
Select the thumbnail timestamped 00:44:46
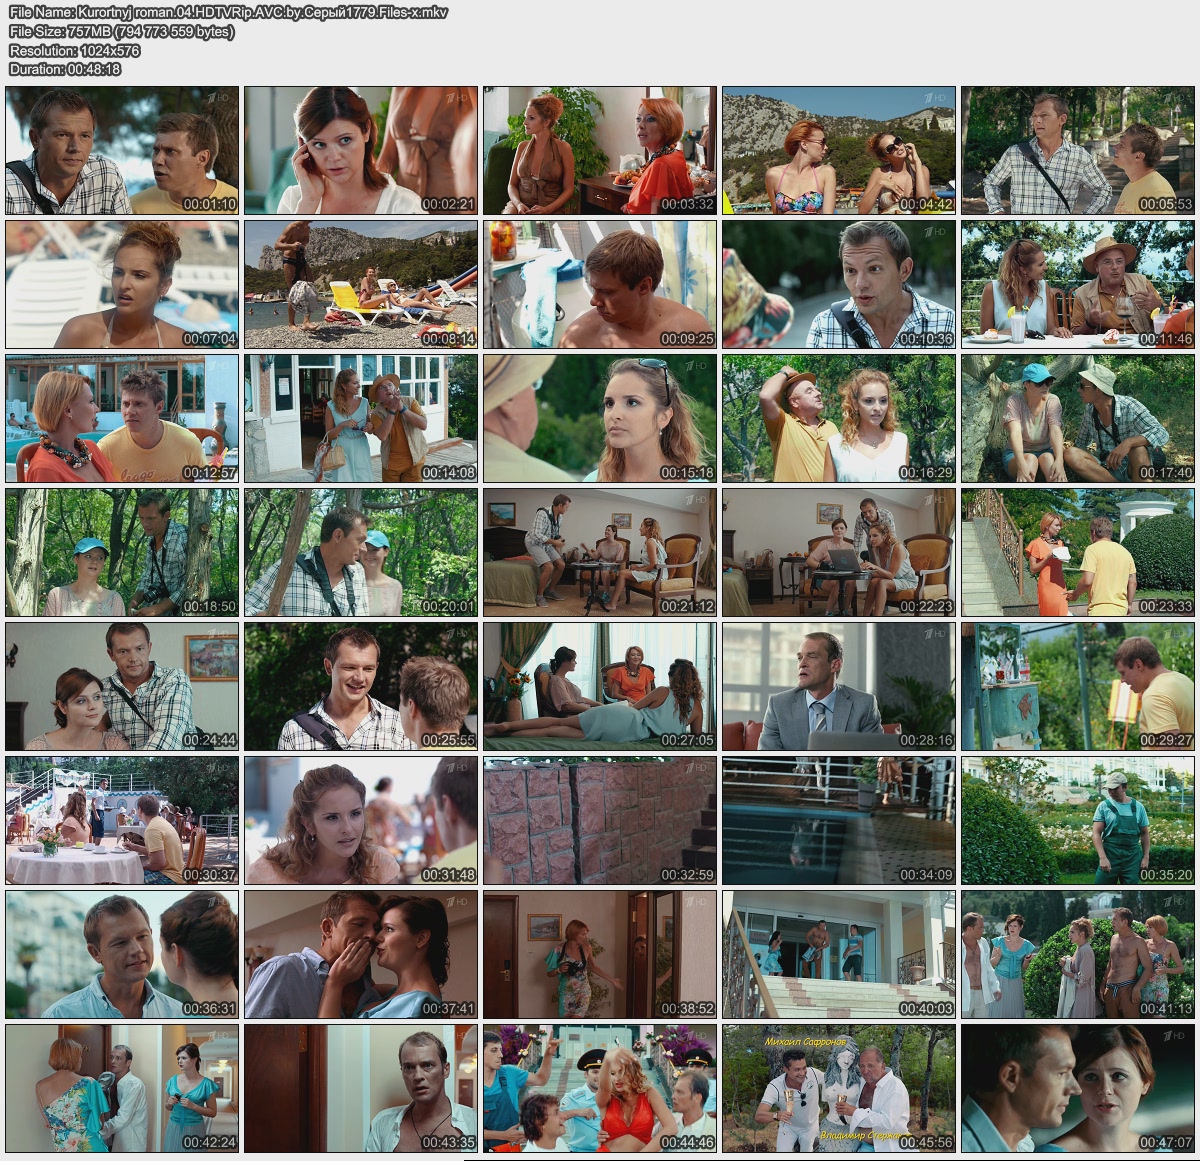[600, 1088]
